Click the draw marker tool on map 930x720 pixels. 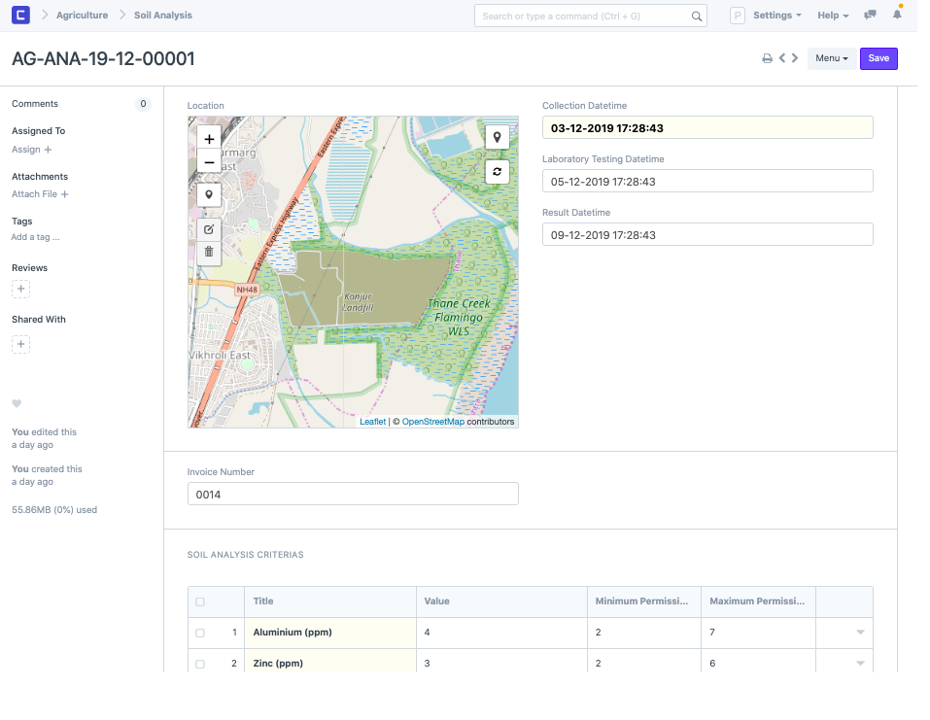209,195
